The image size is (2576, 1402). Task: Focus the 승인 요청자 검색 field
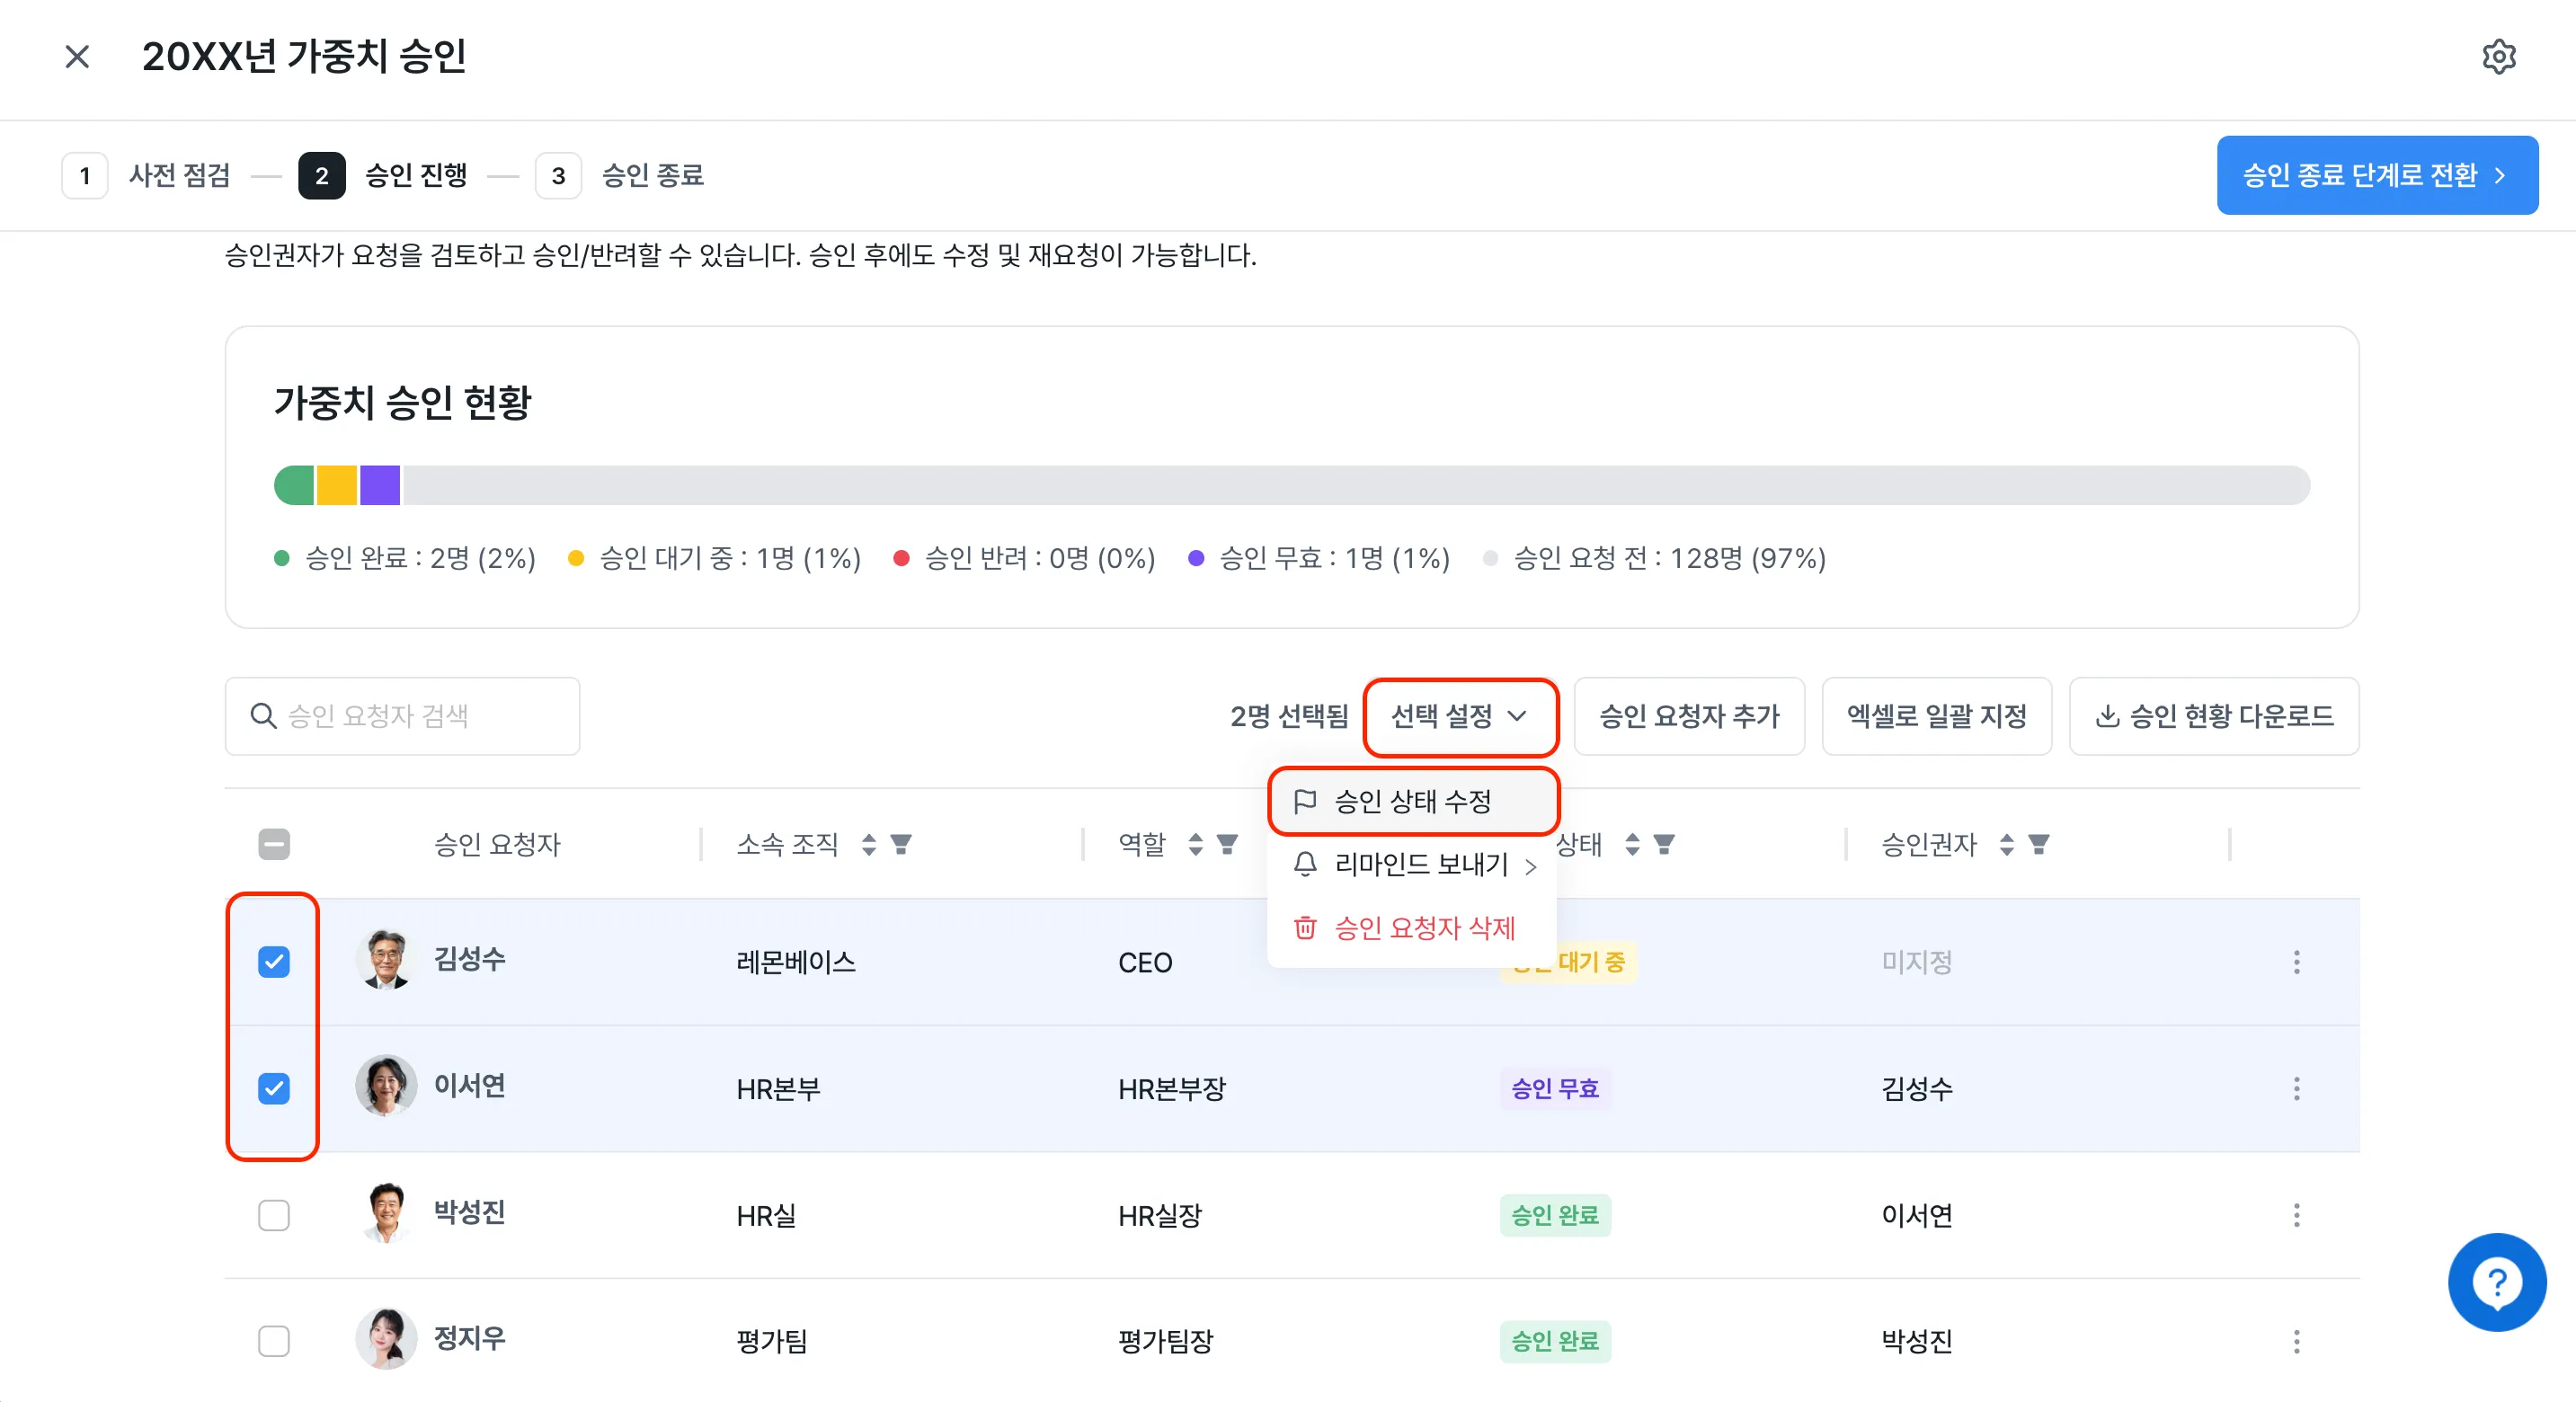402,716
